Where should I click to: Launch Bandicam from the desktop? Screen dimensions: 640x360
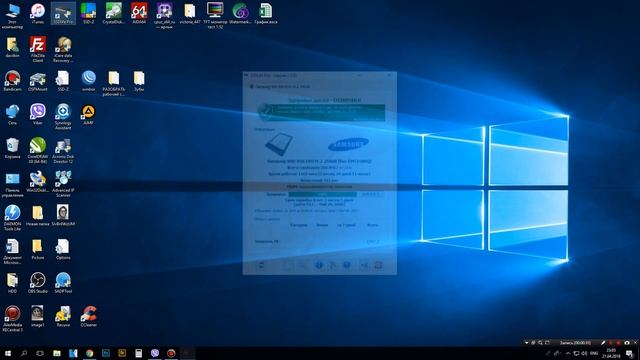(12, 81)
